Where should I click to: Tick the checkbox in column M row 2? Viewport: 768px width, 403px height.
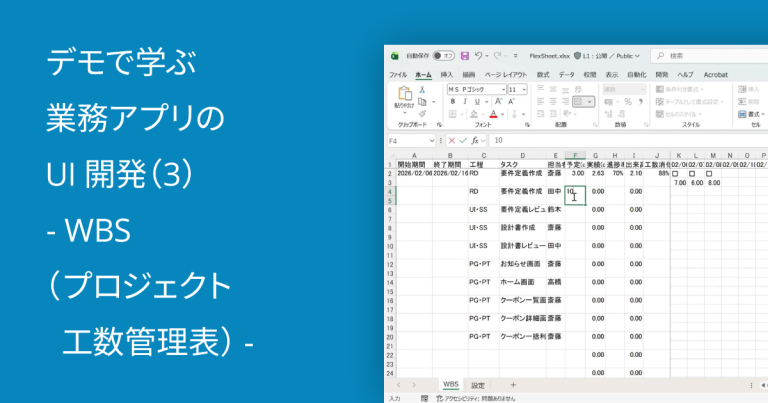(709, 174)
